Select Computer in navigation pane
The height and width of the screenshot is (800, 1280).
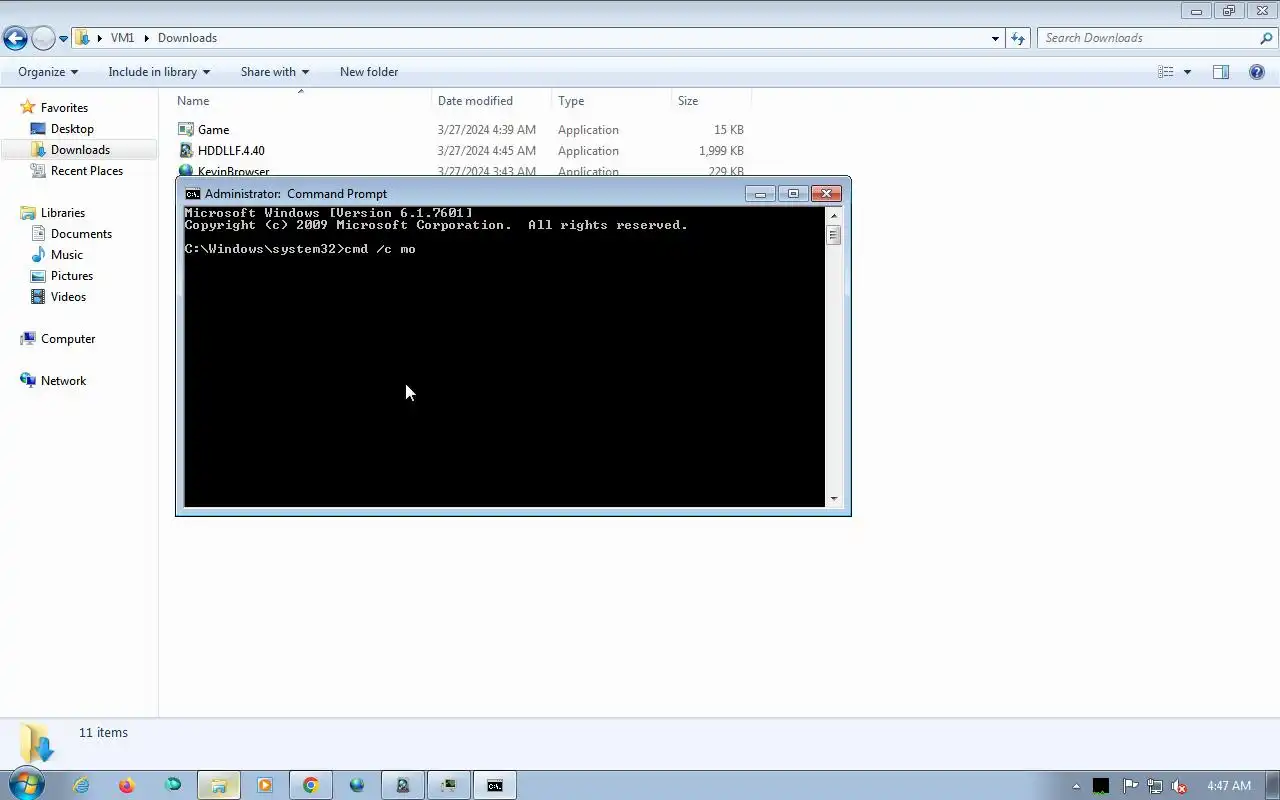[68, 339]
